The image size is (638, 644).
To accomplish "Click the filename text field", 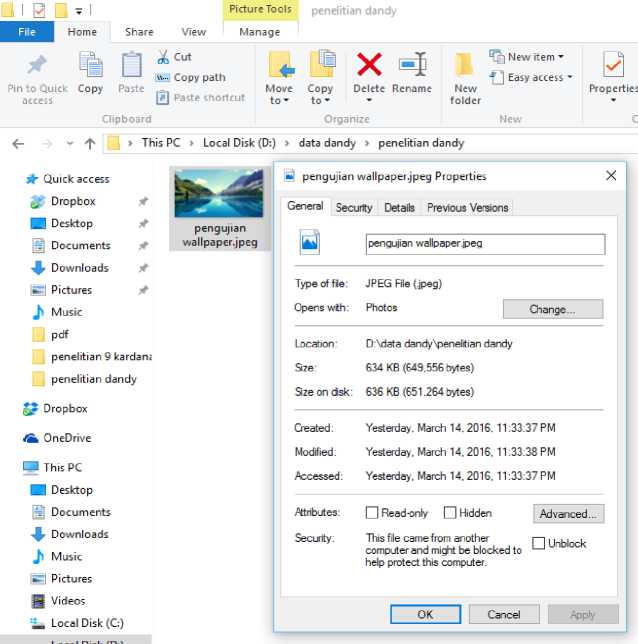I will coord(485,244).
